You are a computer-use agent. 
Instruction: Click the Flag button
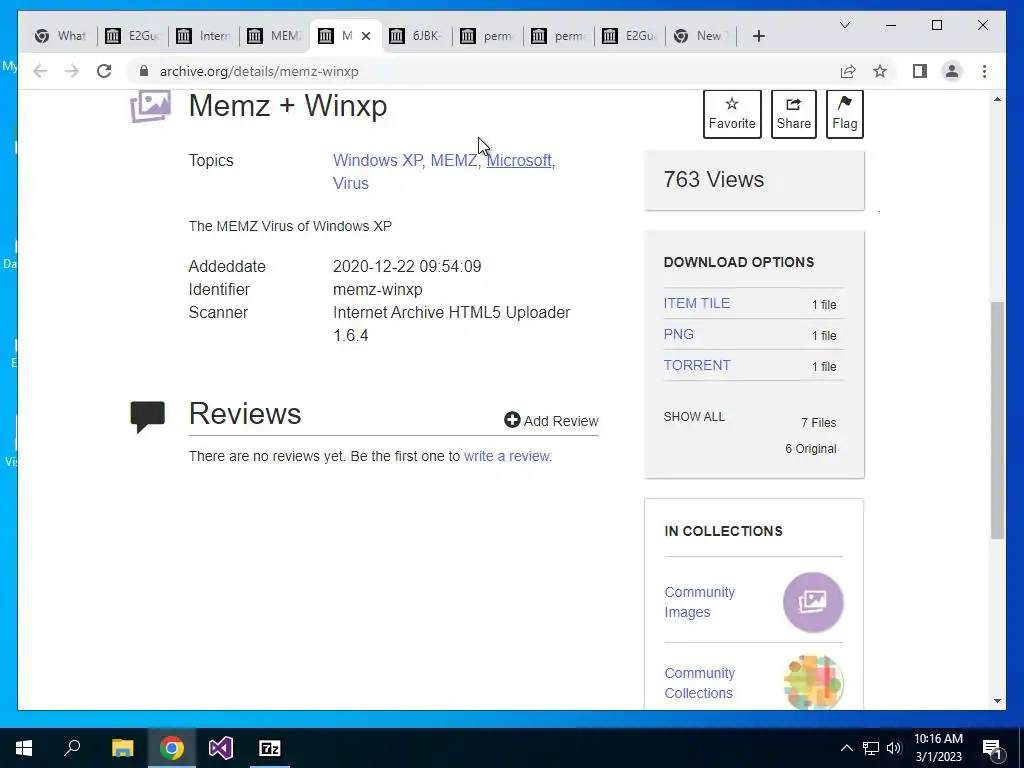coord(844,114)
